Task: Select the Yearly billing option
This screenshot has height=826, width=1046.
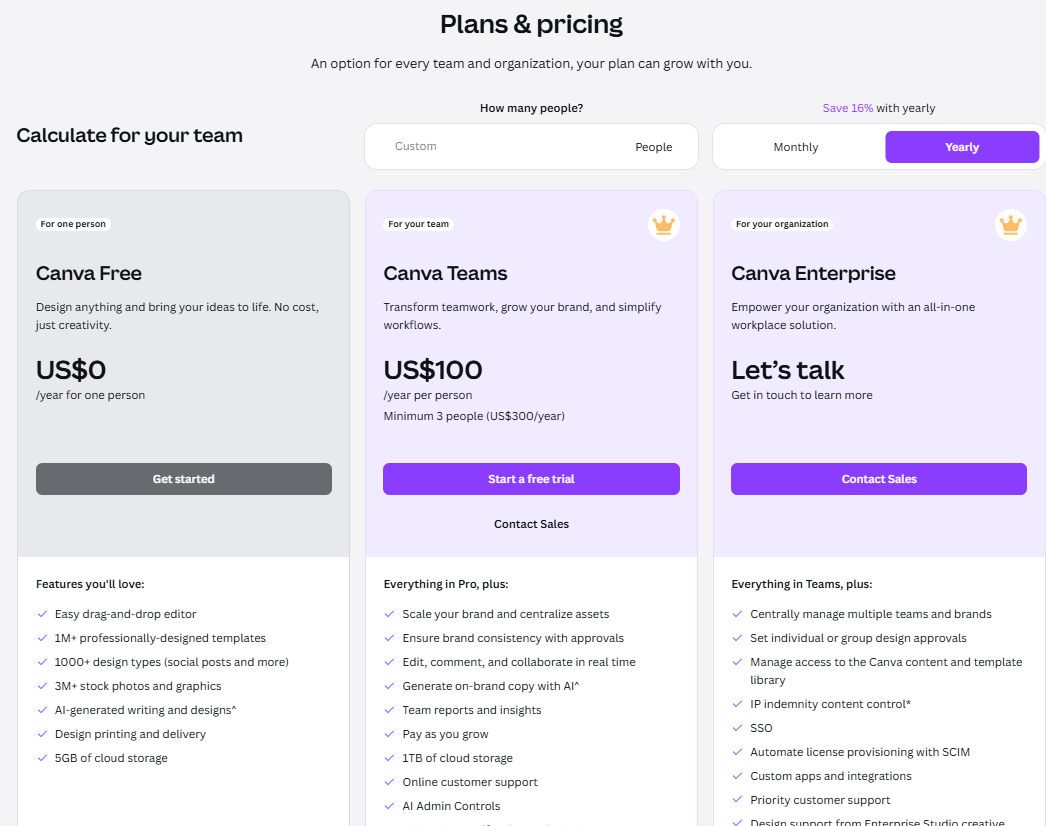Action: click(961, 146)
